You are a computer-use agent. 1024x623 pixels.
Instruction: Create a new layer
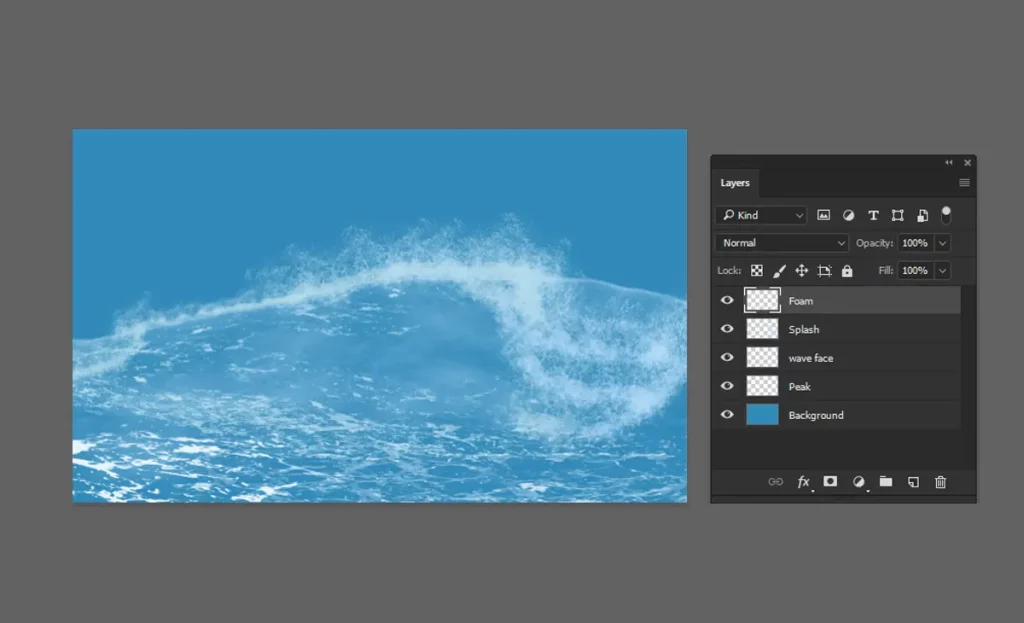click(x=912, y=482)
